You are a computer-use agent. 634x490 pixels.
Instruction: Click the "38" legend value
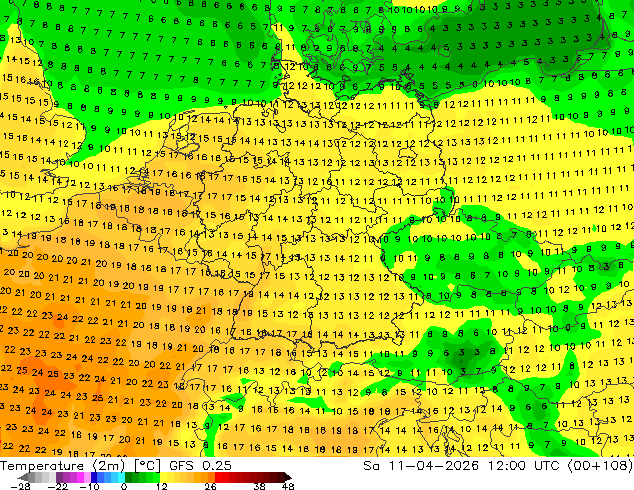pos(260,486)
